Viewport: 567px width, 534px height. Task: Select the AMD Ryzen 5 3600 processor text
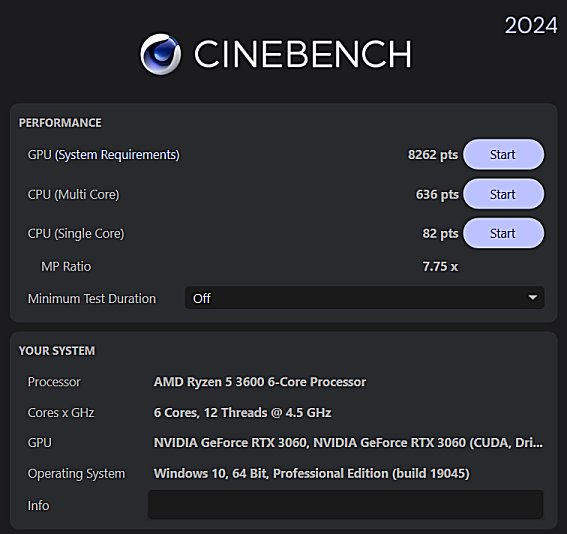(260, 382)
